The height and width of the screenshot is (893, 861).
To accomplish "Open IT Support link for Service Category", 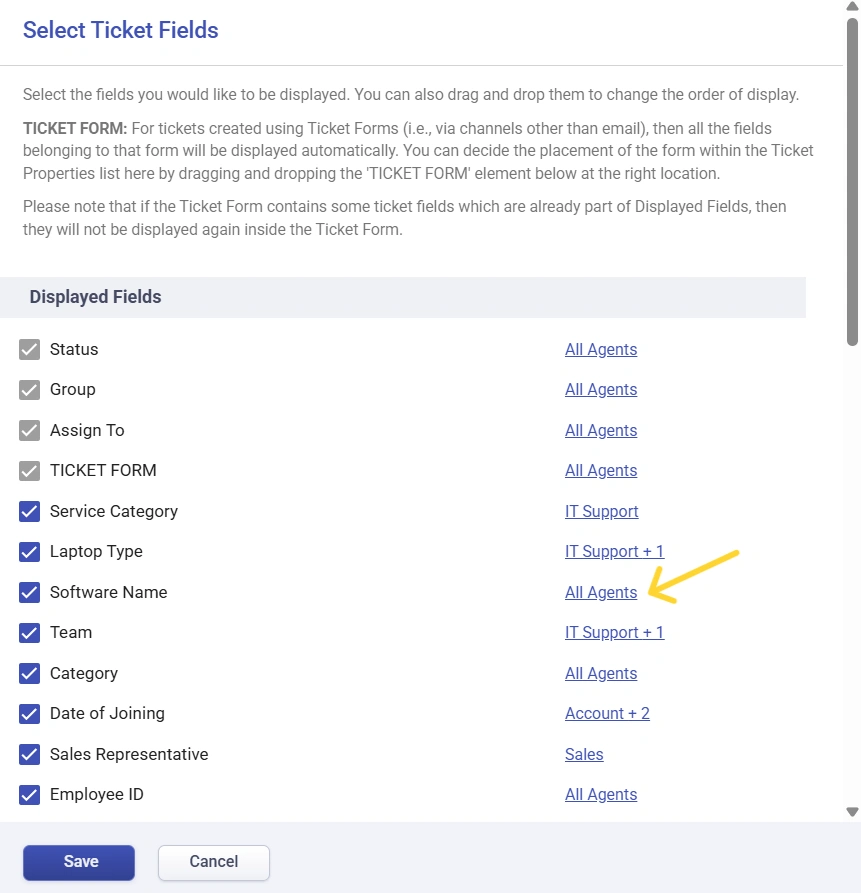I will [x=601, y=511].
